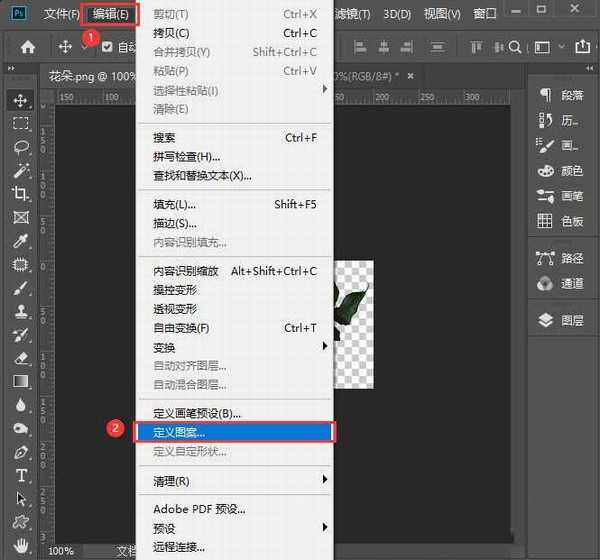This screenshot has height=560, width=600.
Task: Open the 色板 (Swatches) panel
Action: point(560,221)
